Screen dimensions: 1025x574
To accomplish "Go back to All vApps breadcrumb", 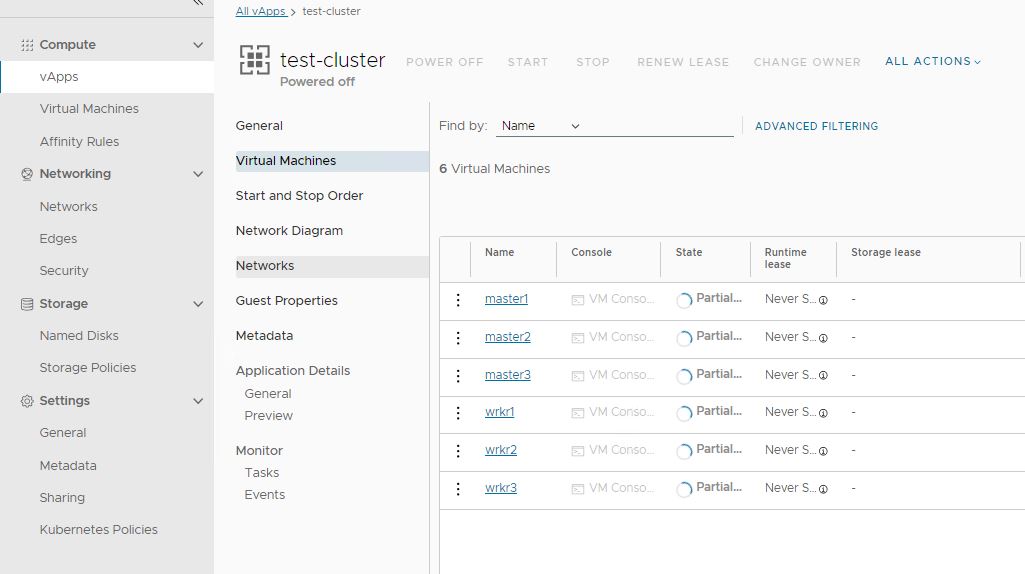I will tap(260, 12).
